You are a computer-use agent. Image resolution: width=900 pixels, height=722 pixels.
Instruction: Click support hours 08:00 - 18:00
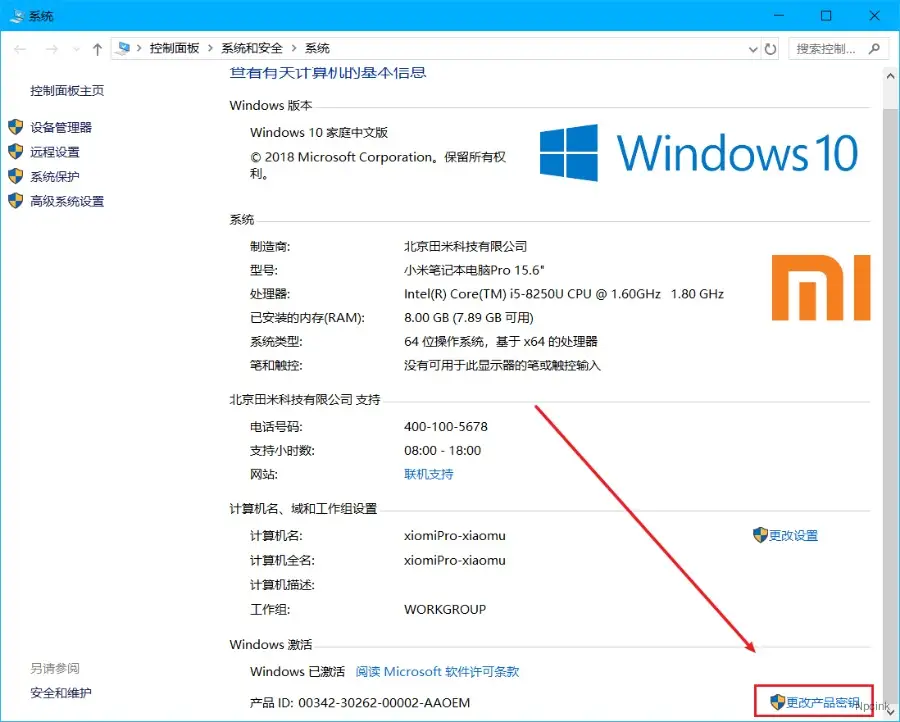(x=443, y=451)
